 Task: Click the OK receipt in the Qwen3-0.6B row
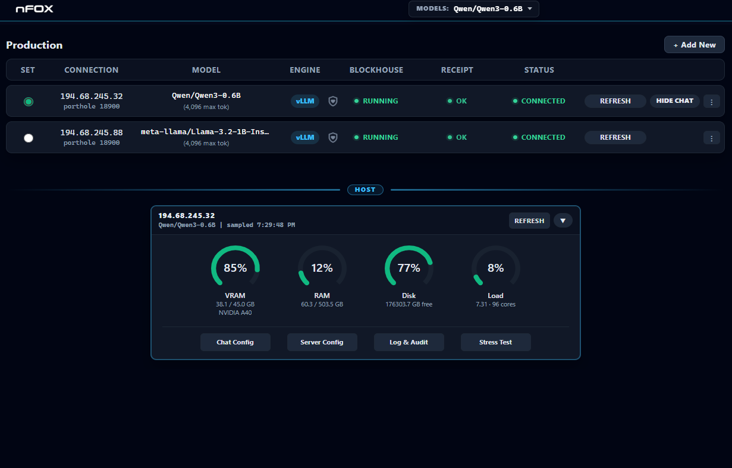pos(457,101)
